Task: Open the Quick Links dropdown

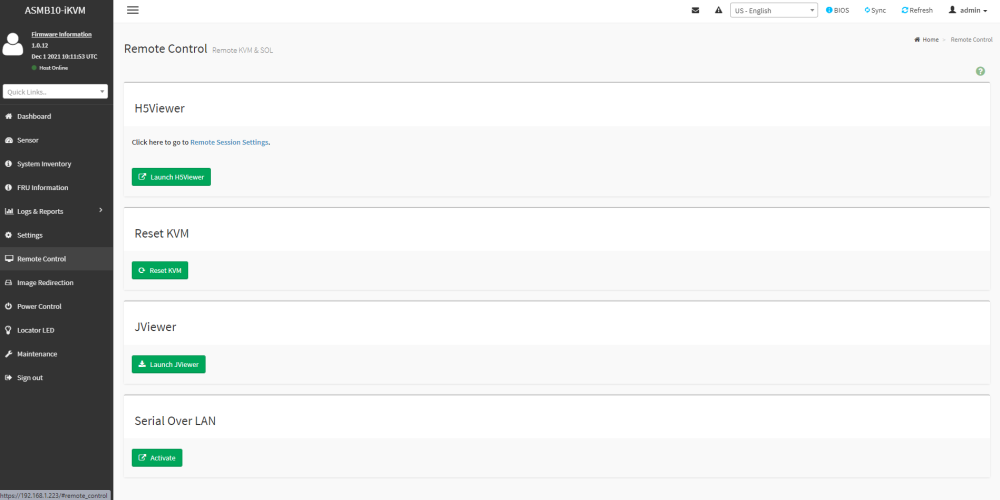Action: click(x=55, y=92)
